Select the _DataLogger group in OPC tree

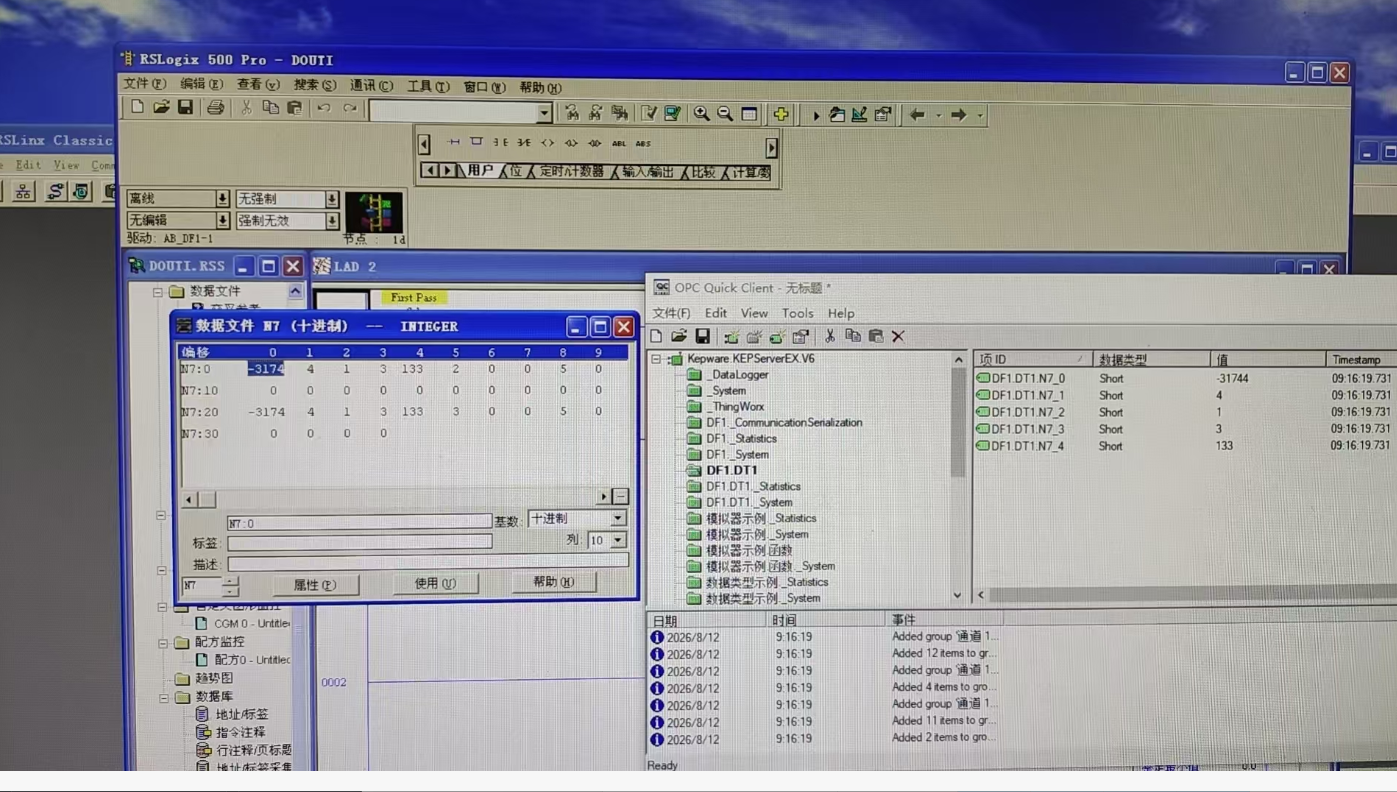click(738, 375)
